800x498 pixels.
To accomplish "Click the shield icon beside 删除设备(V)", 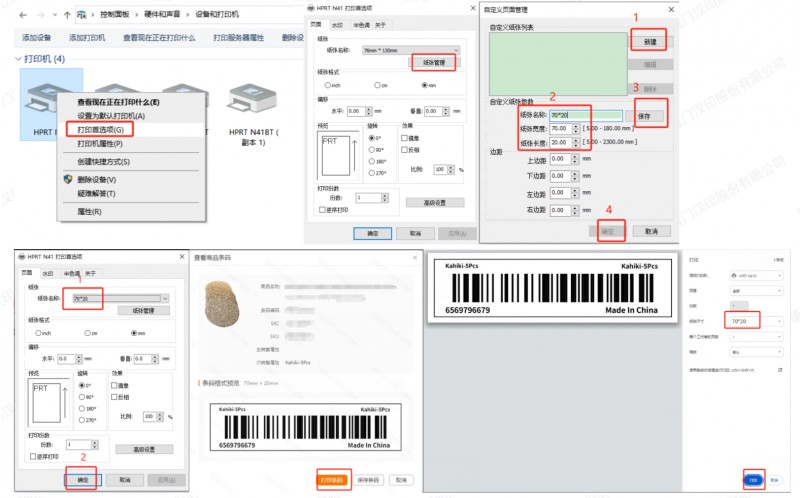I will pyautogui.click(x=68, y=179).
